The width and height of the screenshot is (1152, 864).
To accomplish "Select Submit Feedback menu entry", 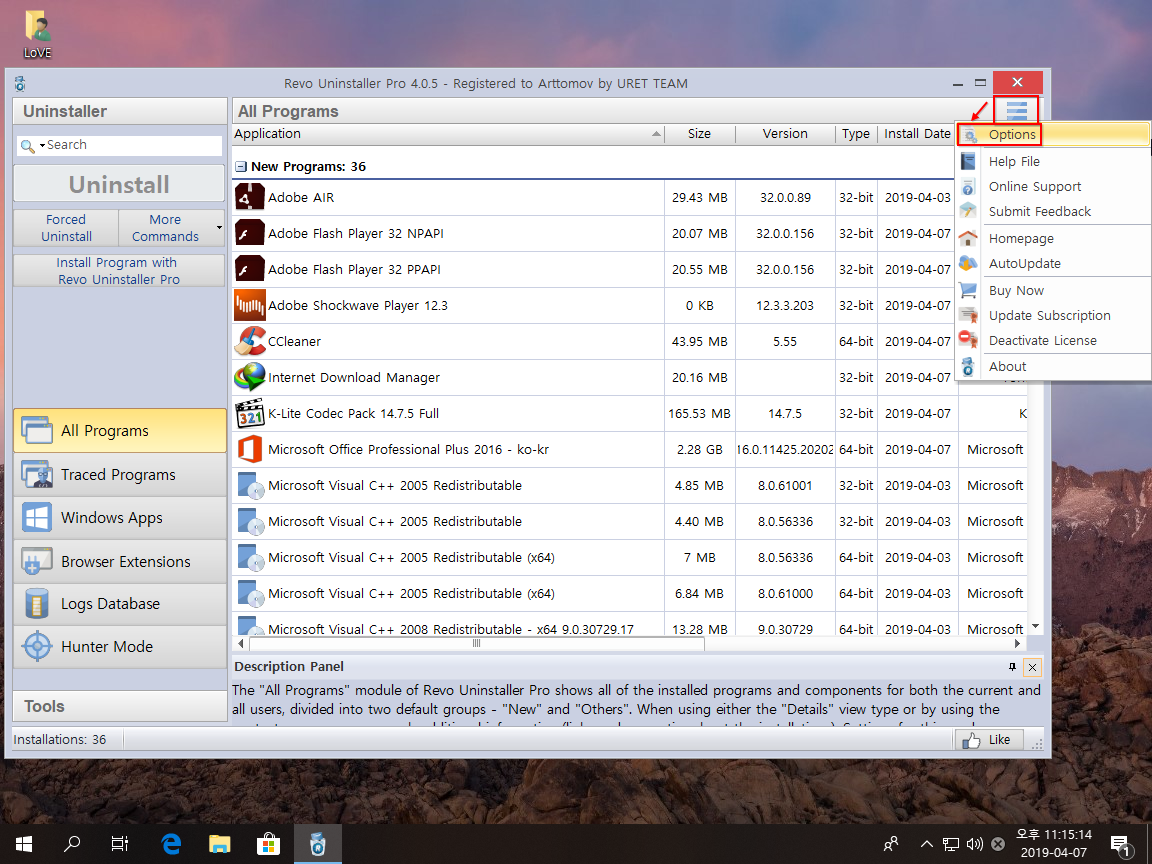I will [1053, 212].
